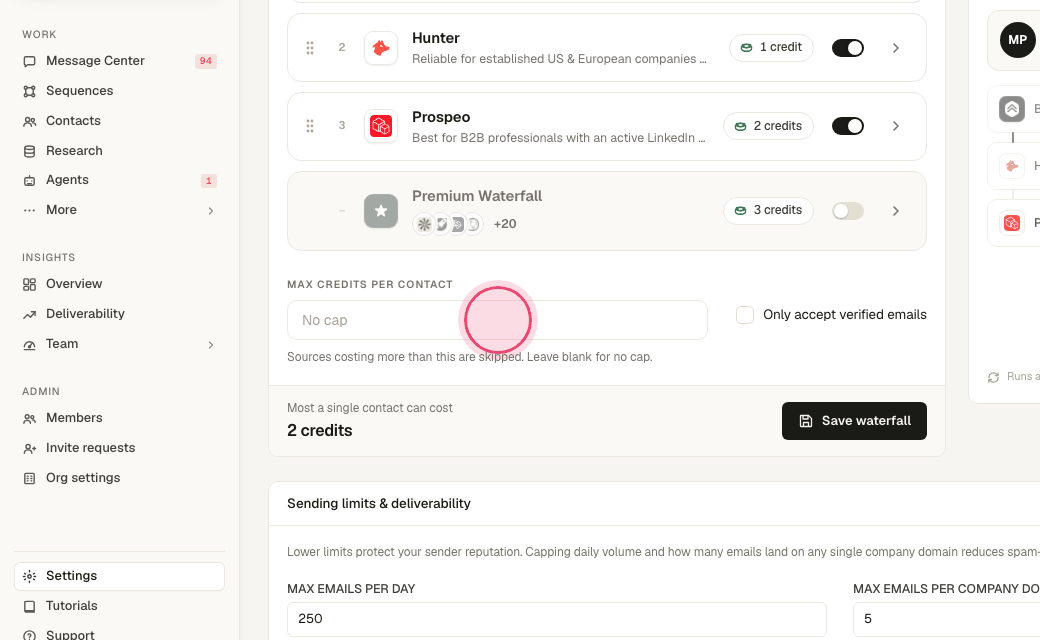Open Tutorials
Viewport: 1040px width, 640px height.
click(119, 606)
